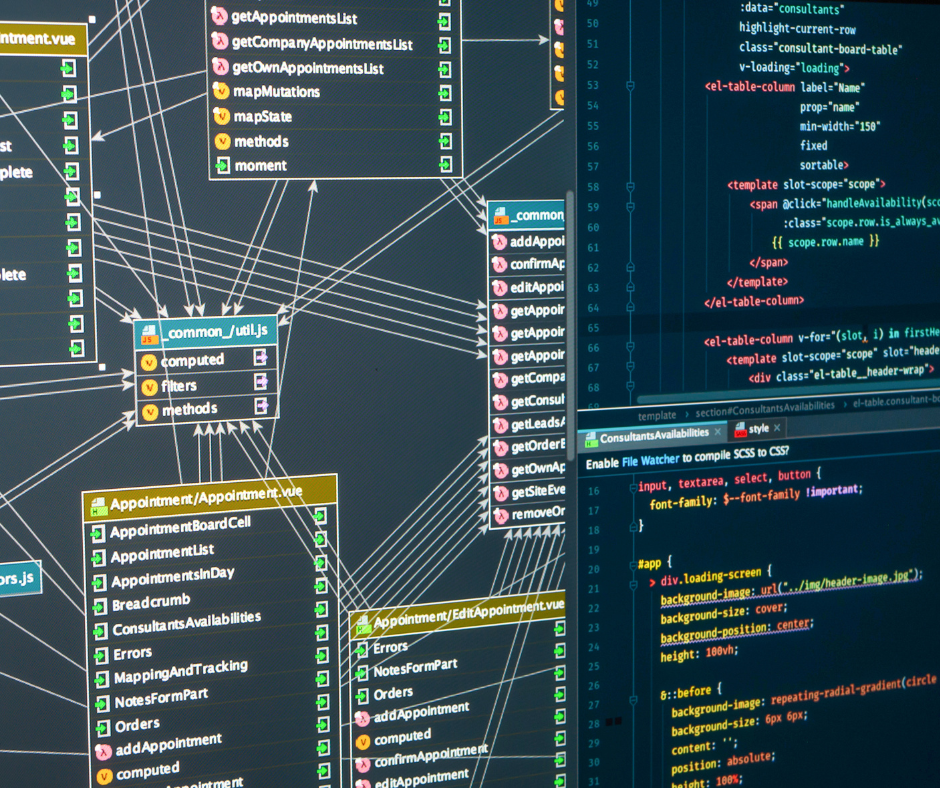Viewport: 940px width, 788px height.
Task: Switch to the style editor tab
Action: click(x=758, y=430)
